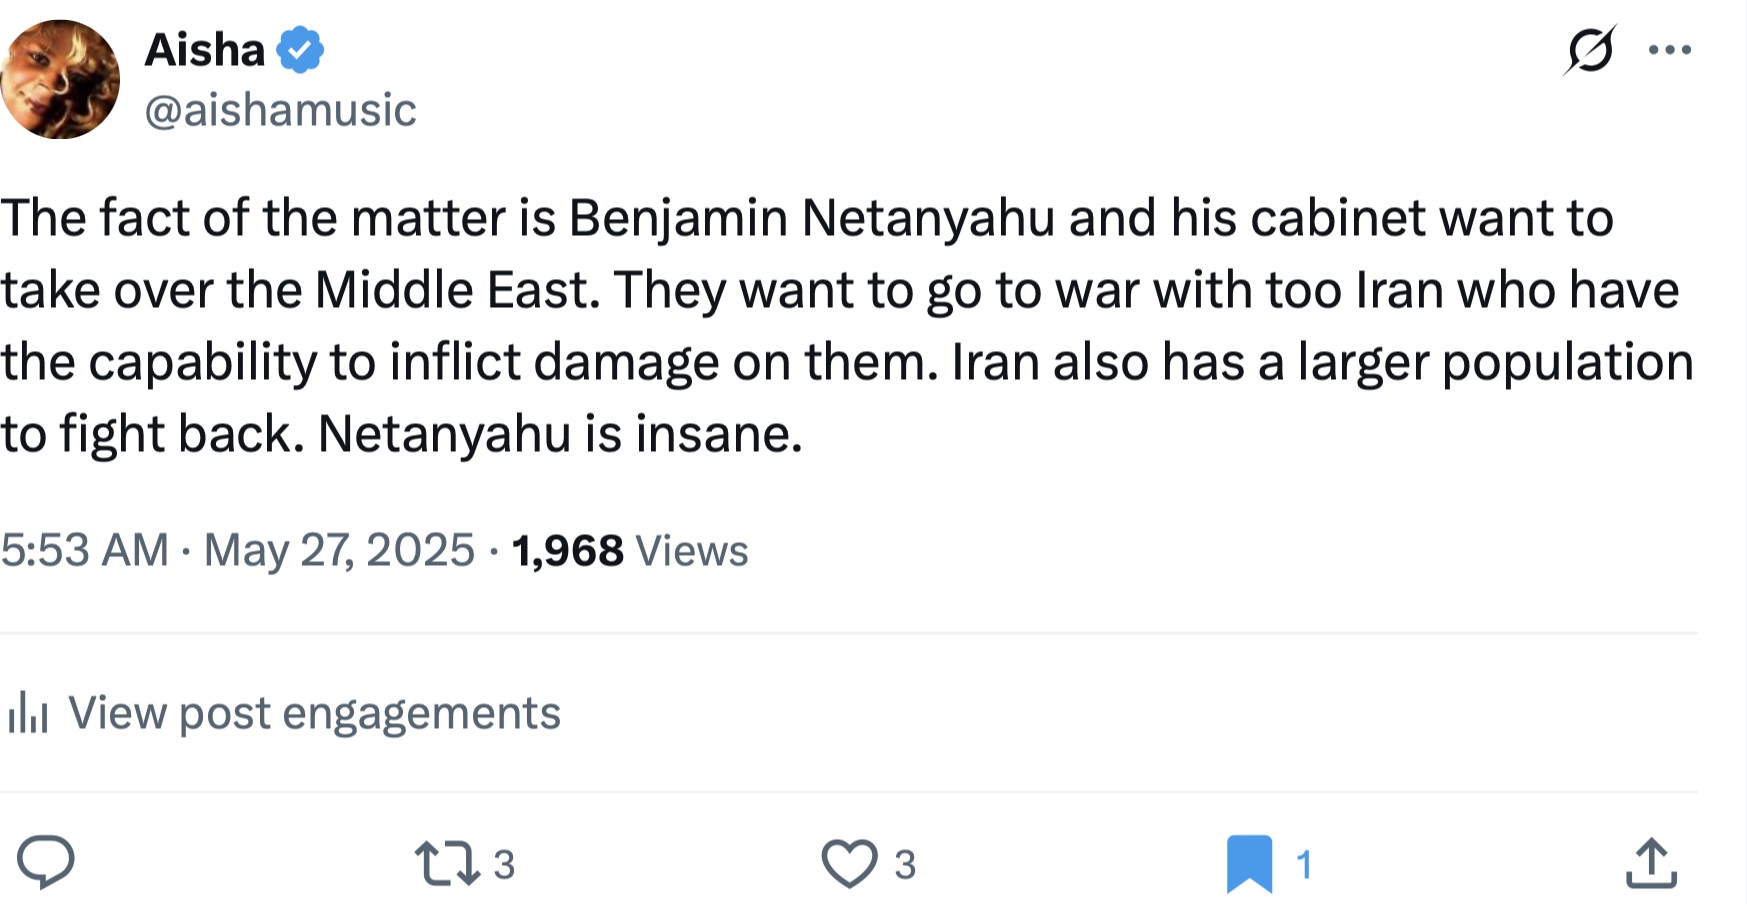Click the final sentence "Netanyahu is insane."
1747x906 pixels.
coord(560,434)
